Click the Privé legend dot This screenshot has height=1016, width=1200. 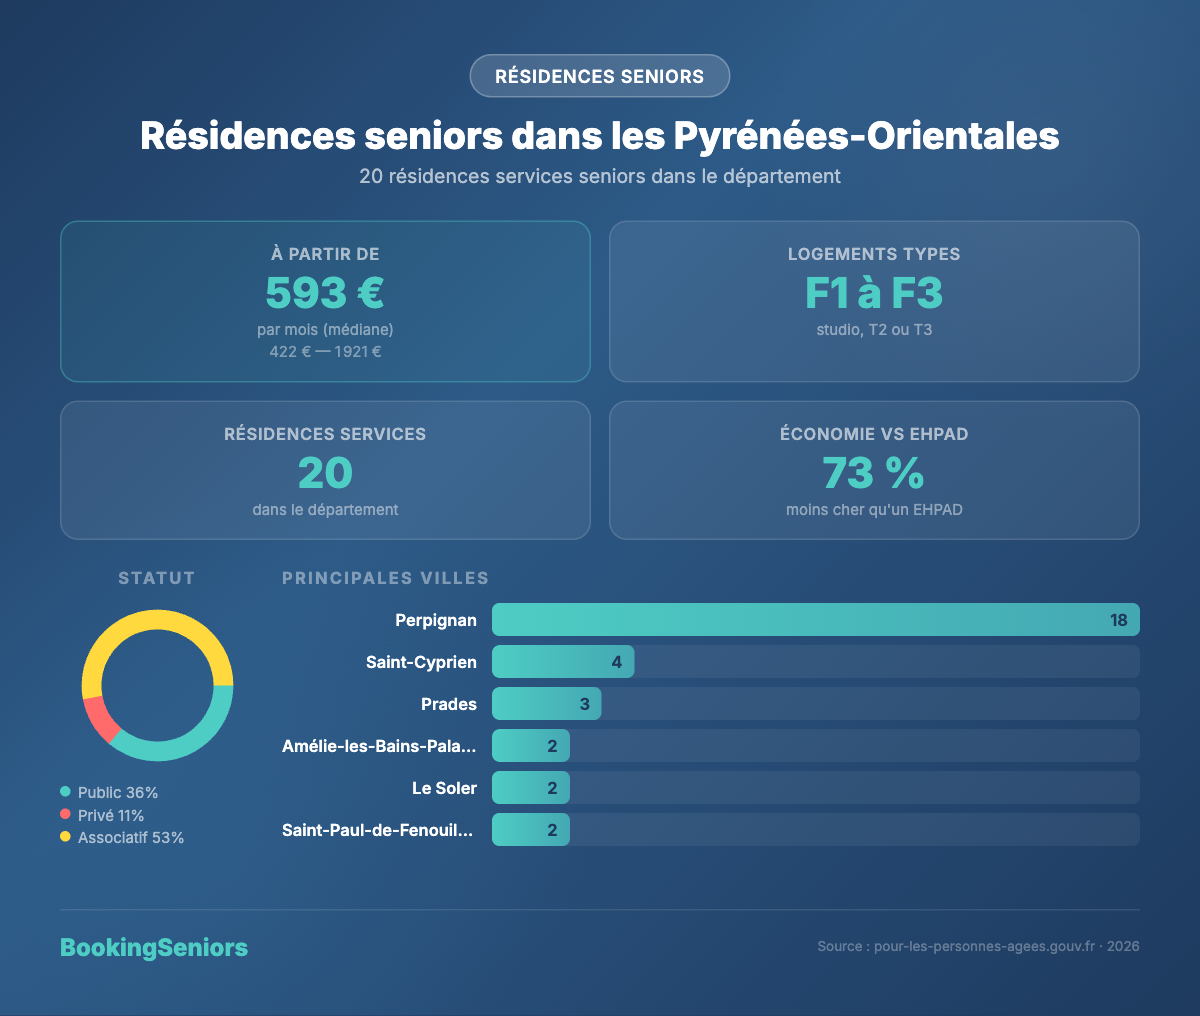66,814
